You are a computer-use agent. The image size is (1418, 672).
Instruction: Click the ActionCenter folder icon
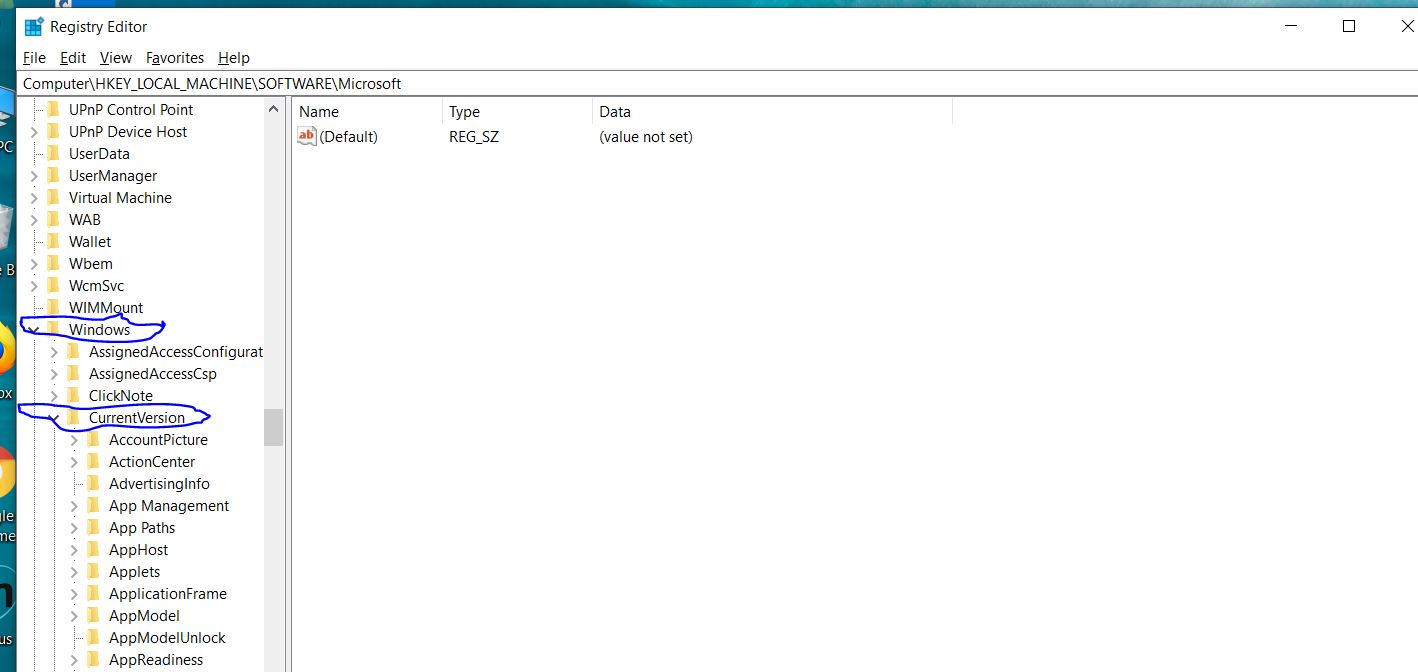pos(94,461)
